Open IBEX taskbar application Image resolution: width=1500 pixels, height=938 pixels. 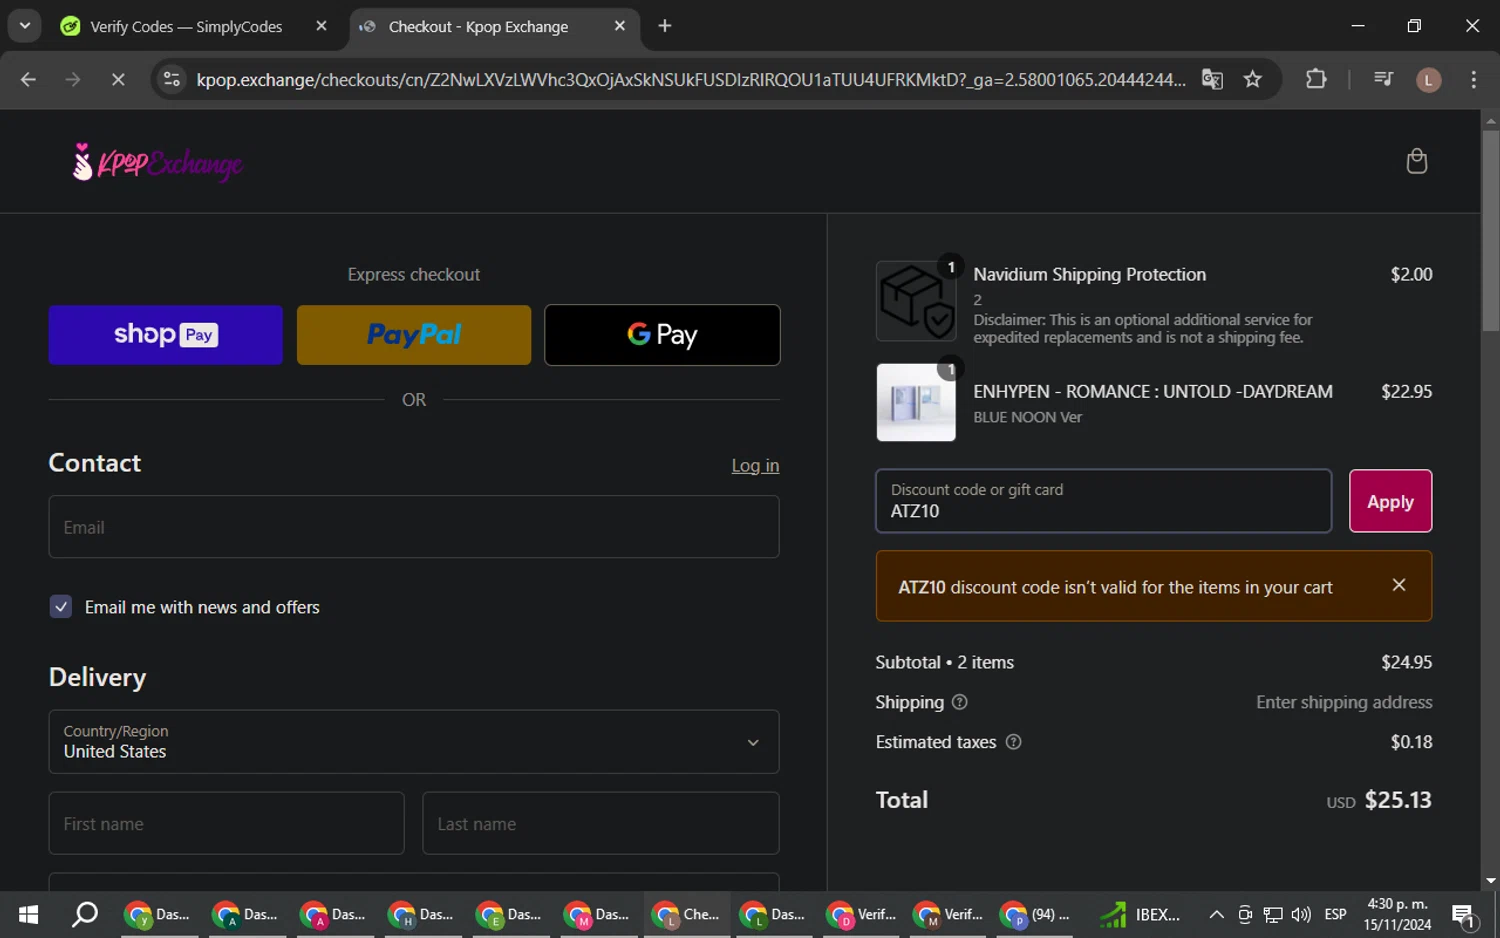coord(1141,914)
